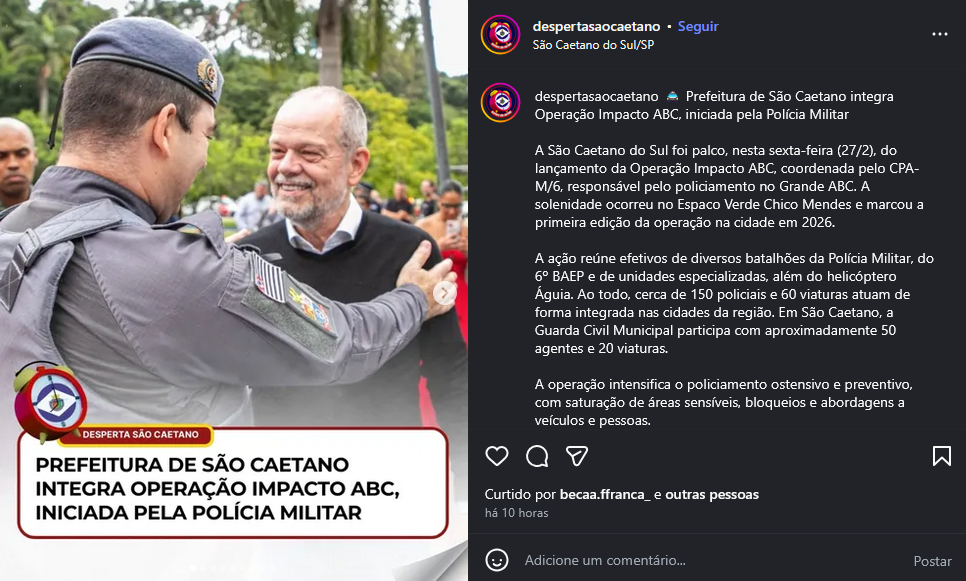Screen dimensions: 966x581
Task: Click the headline card on the post photo
Action: [x=233, y=482]
